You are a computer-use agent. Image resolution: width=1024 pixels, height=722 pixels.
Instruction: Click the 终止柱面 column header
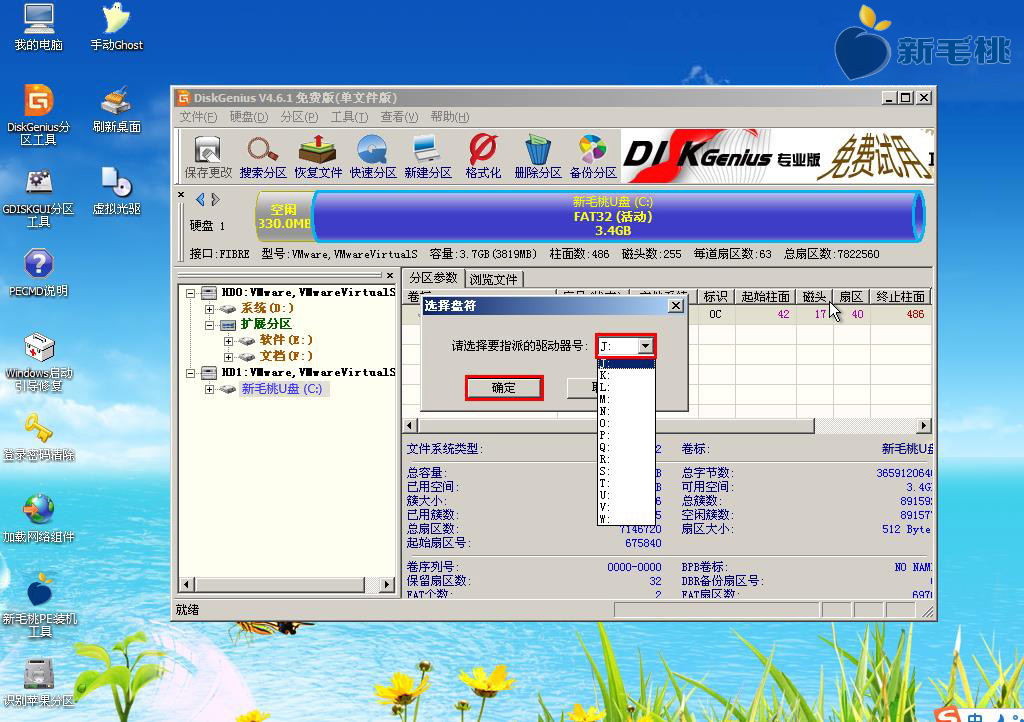coord(901,296)
